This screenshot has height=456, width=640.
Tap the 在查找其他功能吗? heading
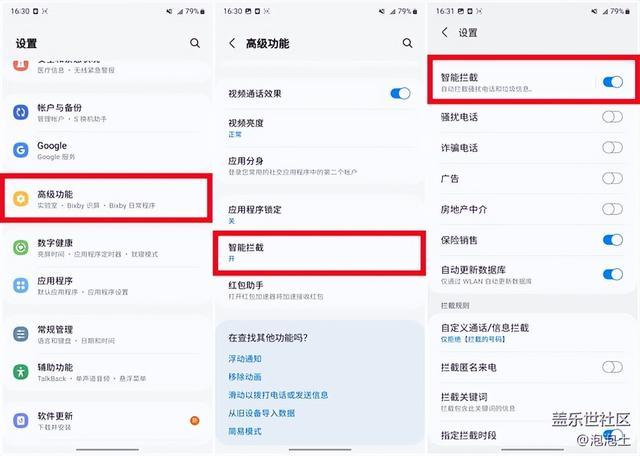268,338
